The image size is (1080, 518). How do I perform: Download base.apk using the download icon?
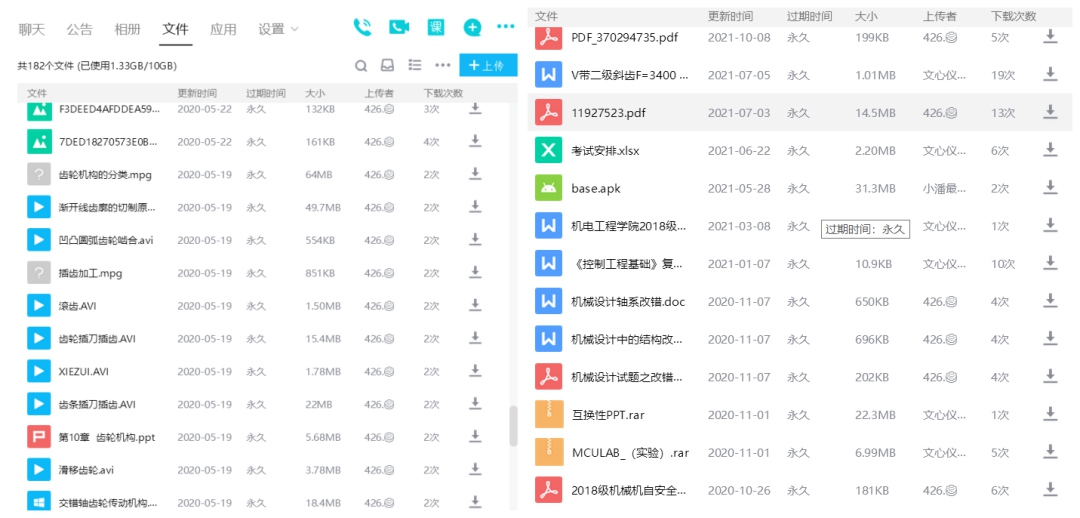pos(1050,187)
